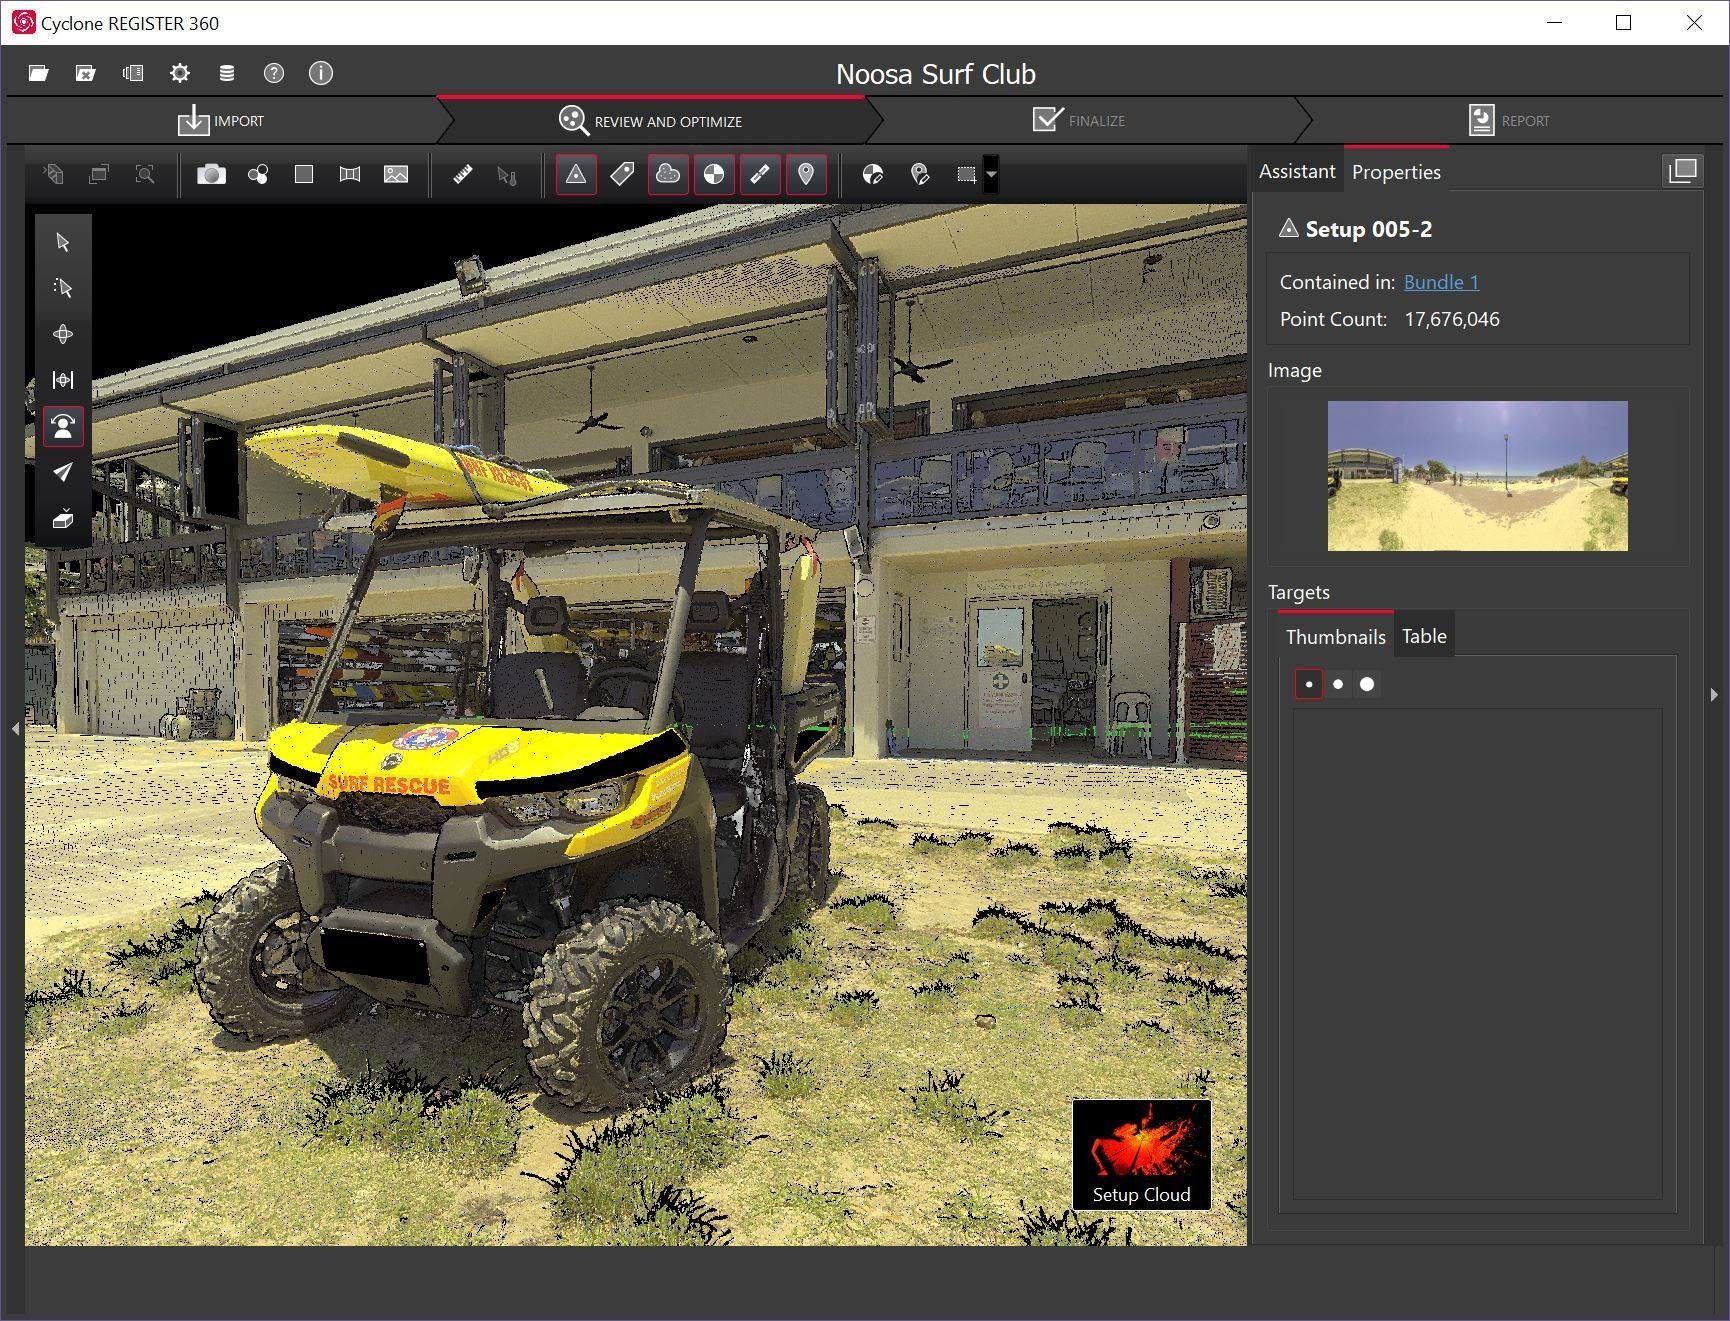Toggle the location pin markers button
The image size is (1730, 1321).
click(806, 175)
